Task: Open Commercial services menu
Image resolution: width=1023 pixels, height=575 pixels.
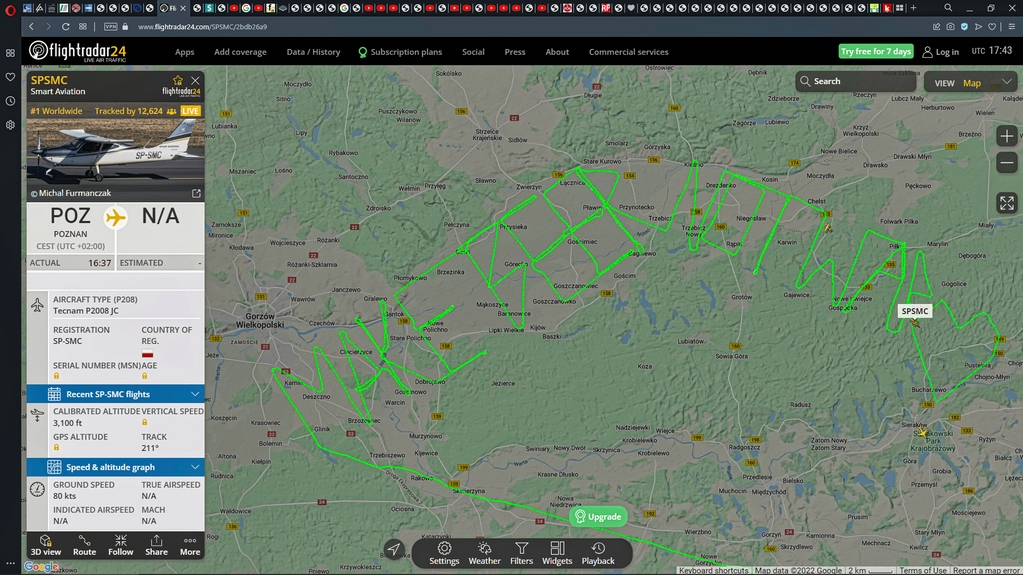Action: coord(628,52)
